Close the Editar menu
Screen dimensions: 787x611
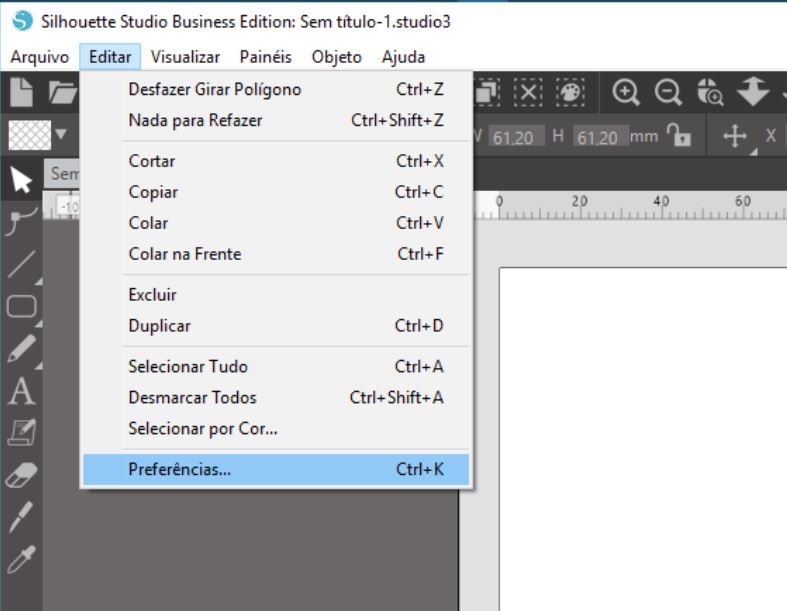(x=110, y=57)
